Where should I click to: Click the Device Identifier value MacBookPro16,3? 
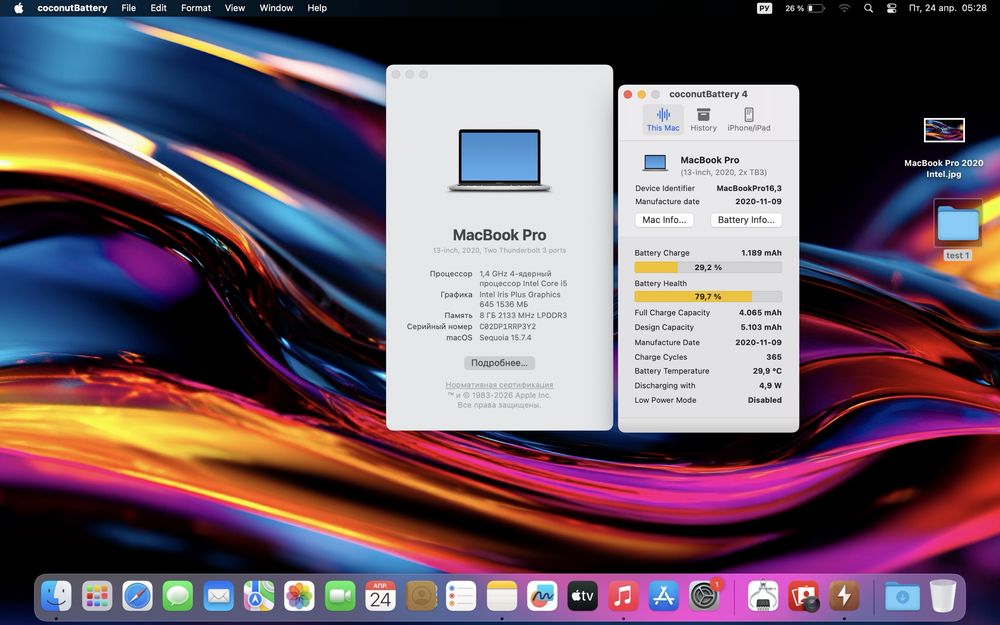click(749, 188)
